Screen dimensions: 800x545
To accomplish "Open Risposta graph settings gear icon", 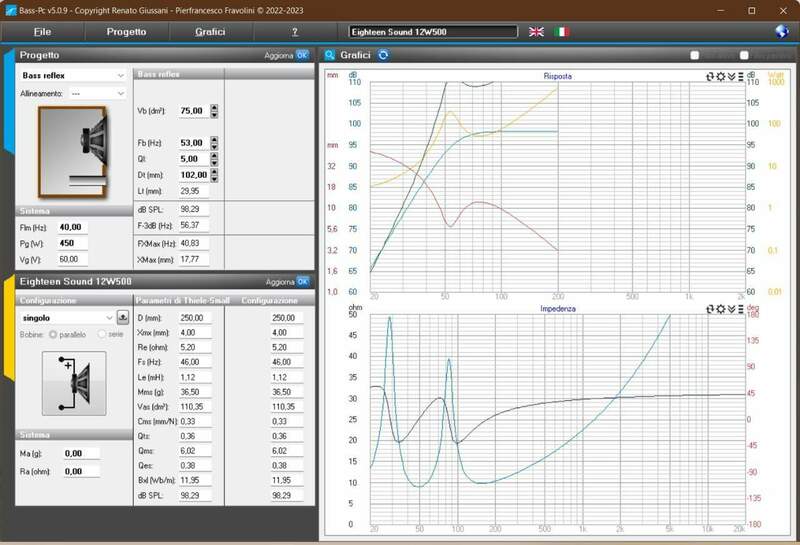I will [x=720, y=75].
